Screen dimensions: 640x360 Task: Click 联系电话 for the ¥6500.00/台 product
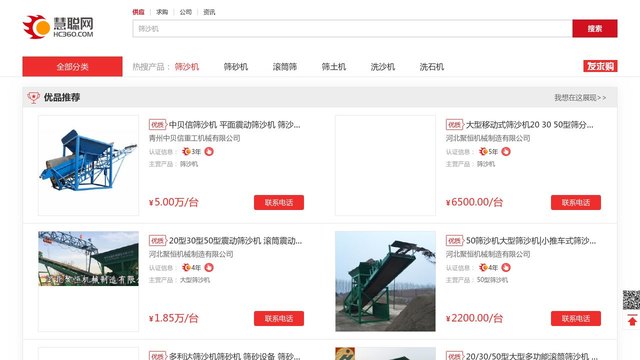coord(576,202)
